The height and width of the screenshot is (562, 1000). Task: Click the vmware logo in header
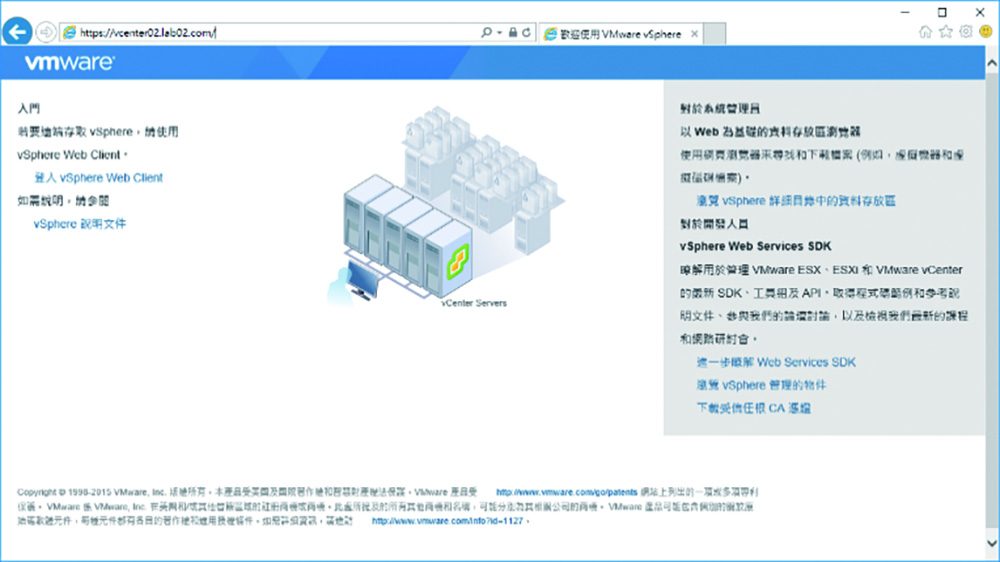70,63
